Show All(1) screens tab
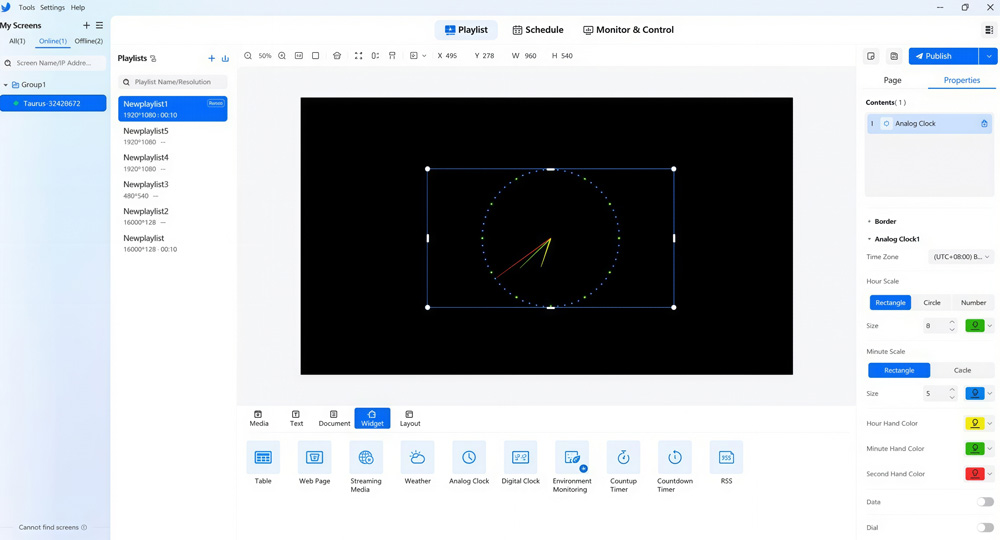The image size is (1000, 540). (x=17, y=41)
